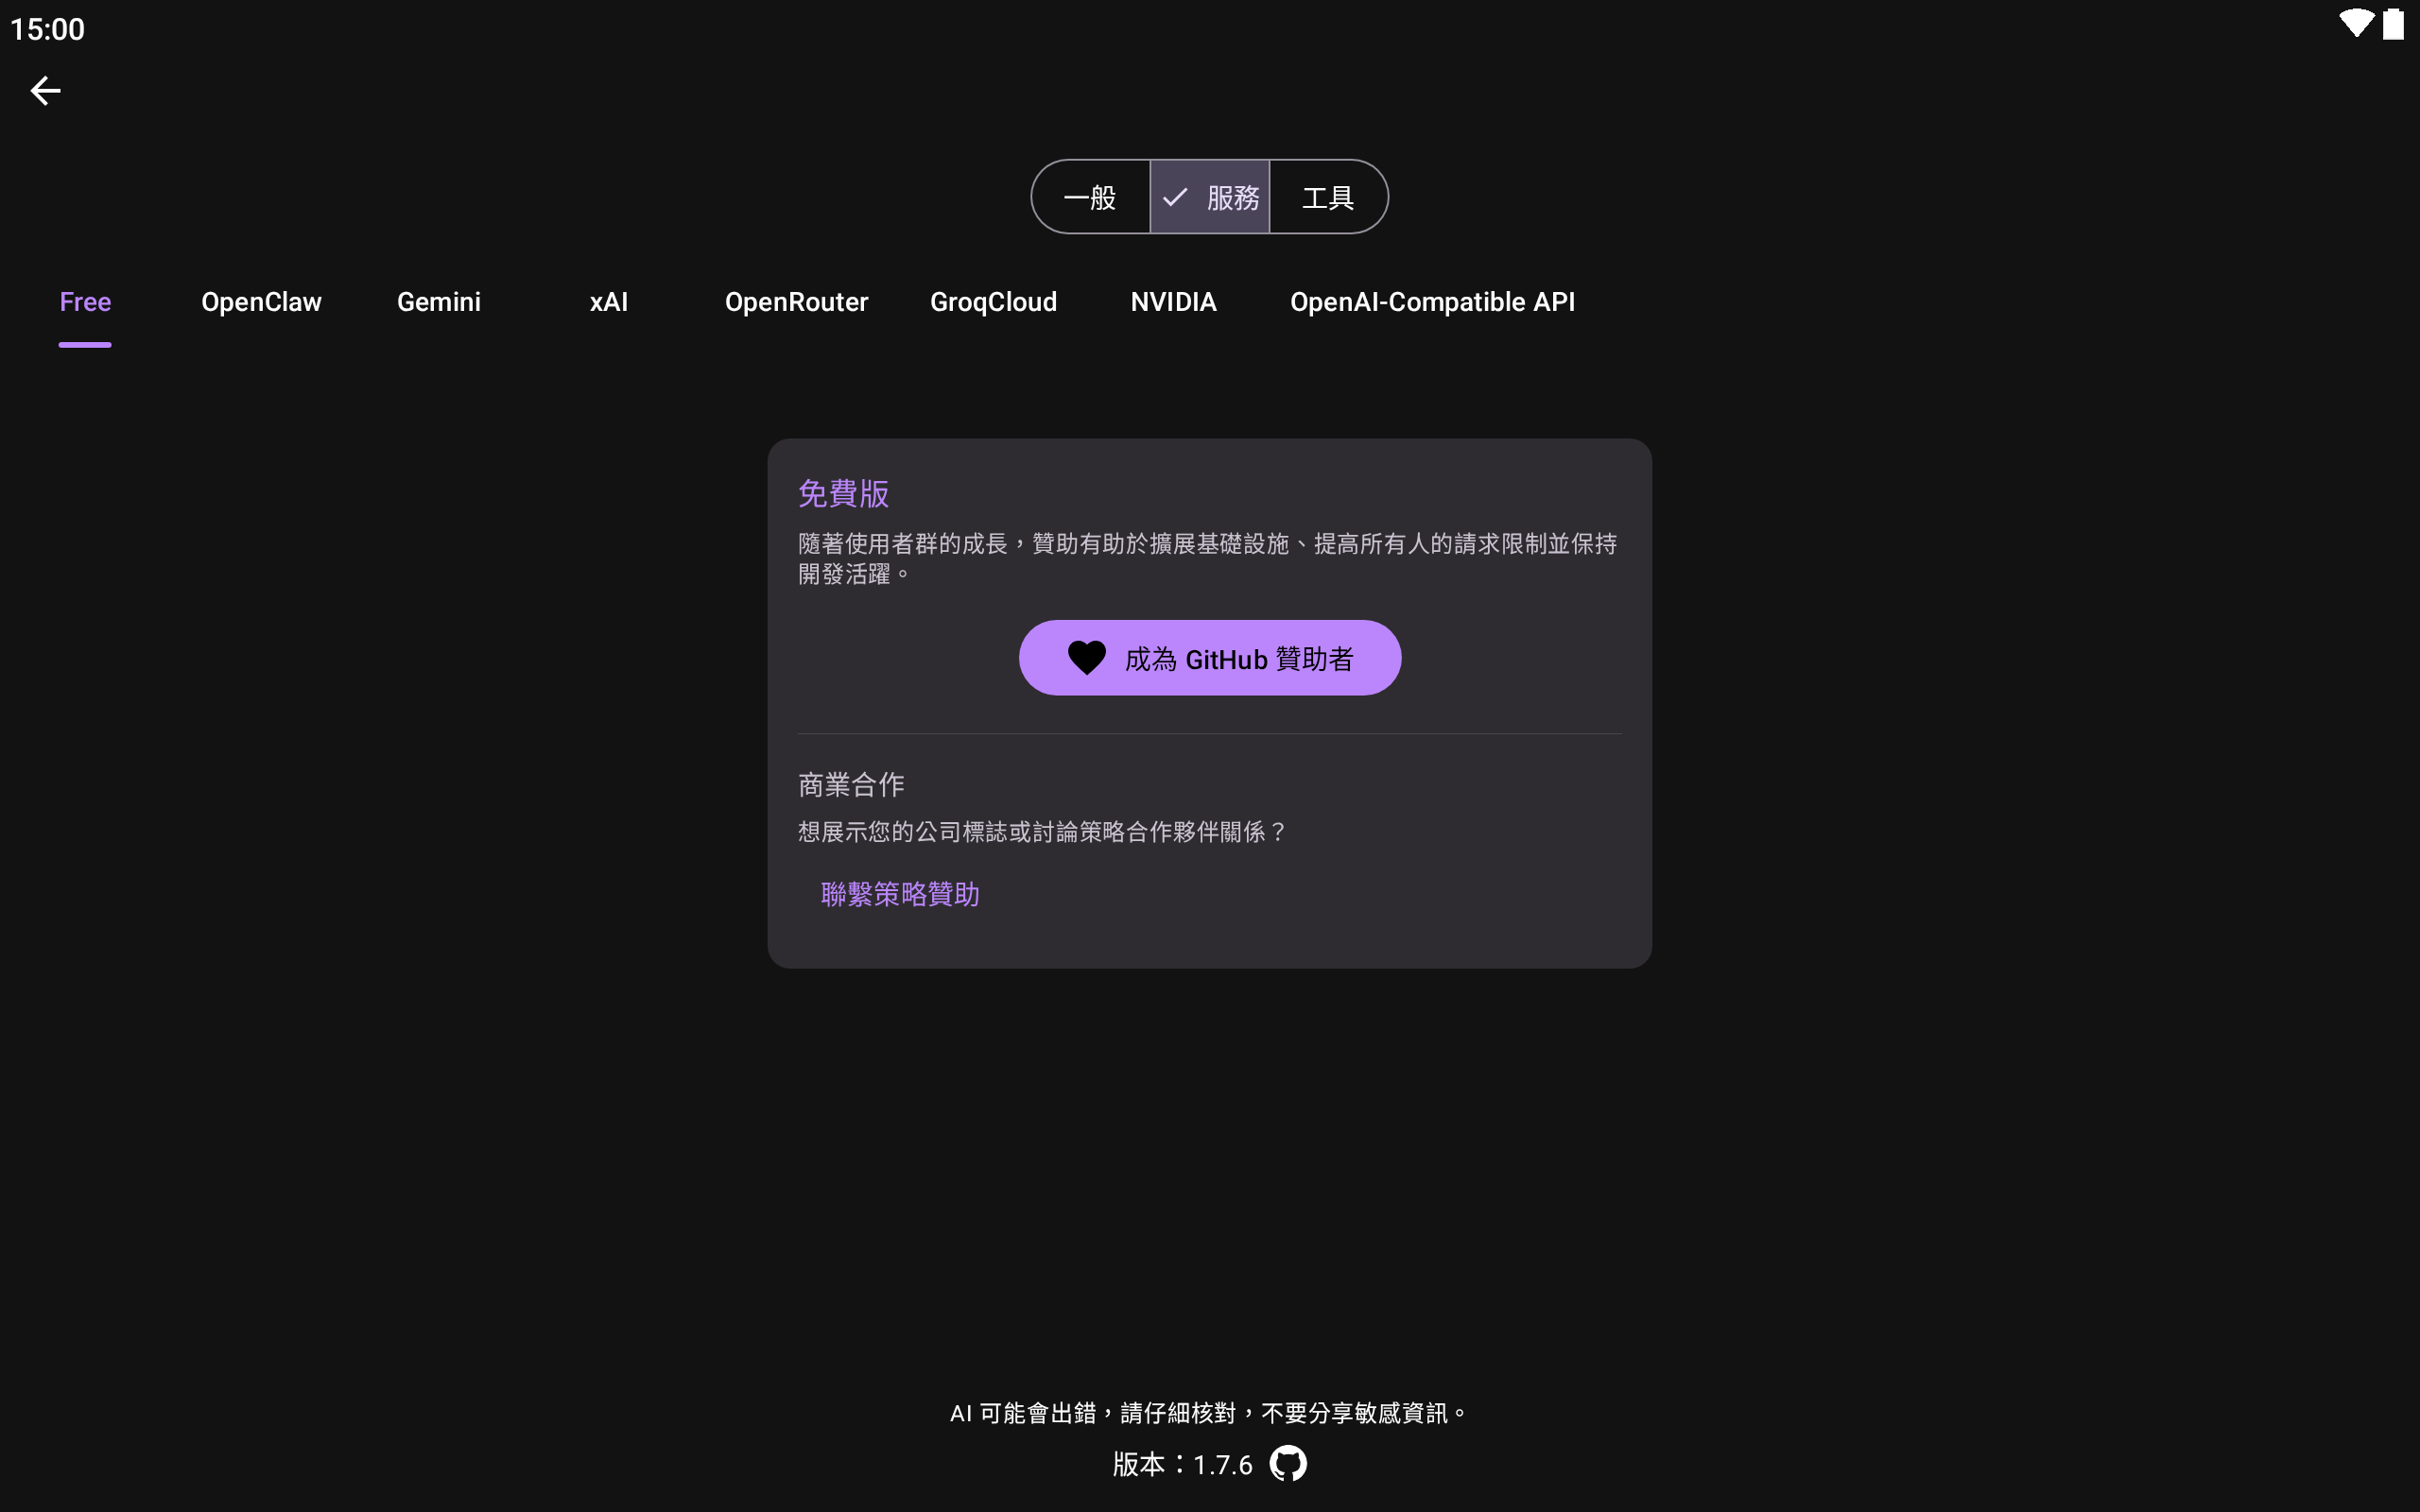This screenshot has width=2420, height=1512.
Task: Tap the 免費版 card heading
Action: pos(843,493)
